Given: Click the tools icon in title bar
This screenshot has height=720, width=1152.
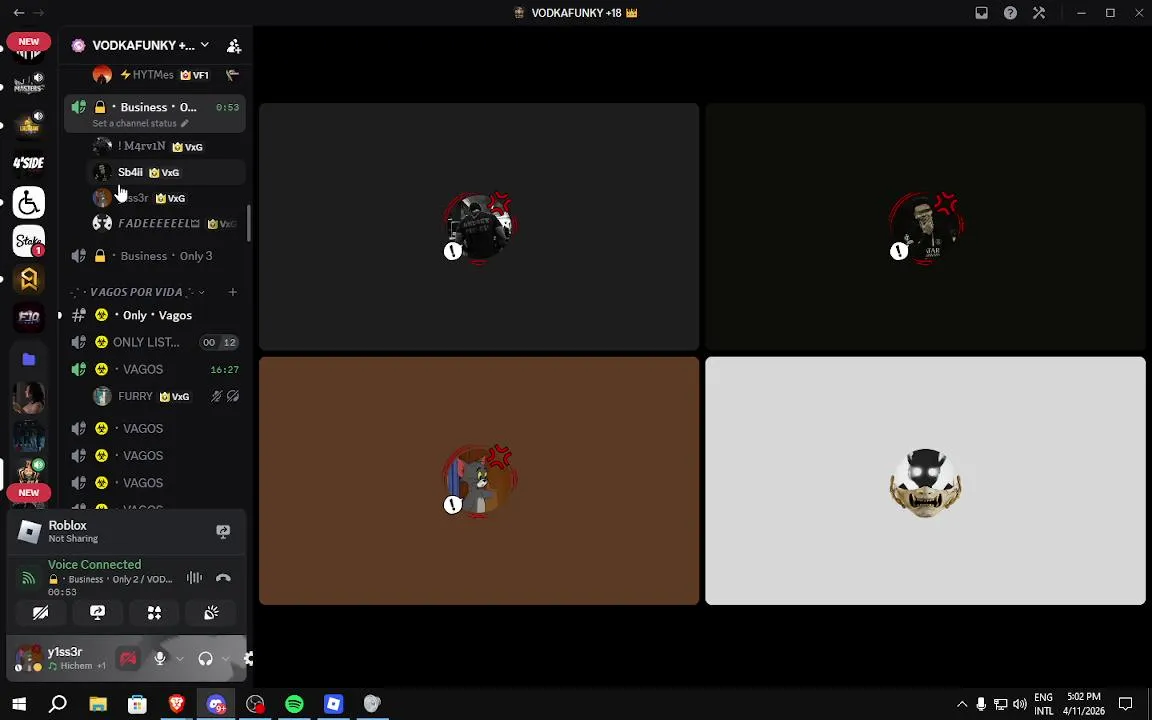Looking at the screenshot, I should pos(1039,12).
